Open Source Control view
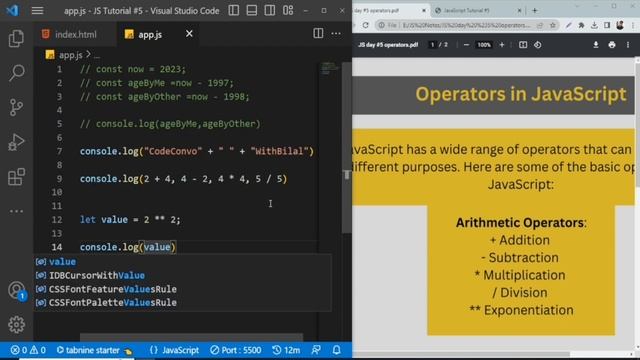 click(x=16, y=107)
